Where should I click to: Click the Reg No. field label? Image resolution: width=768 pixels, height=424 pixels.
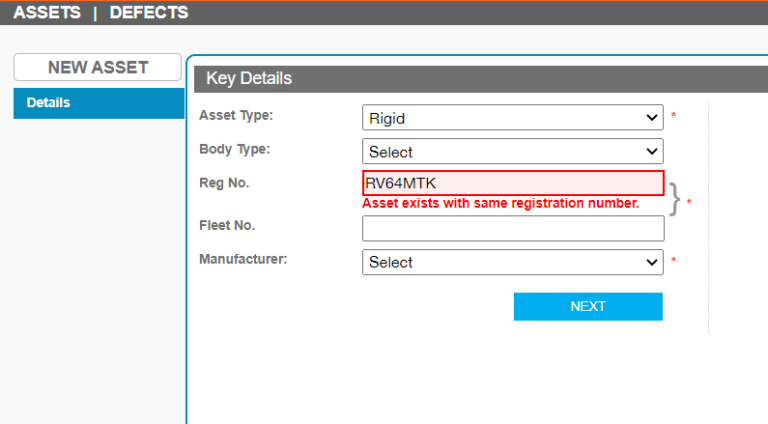click(x=224, y=182)
